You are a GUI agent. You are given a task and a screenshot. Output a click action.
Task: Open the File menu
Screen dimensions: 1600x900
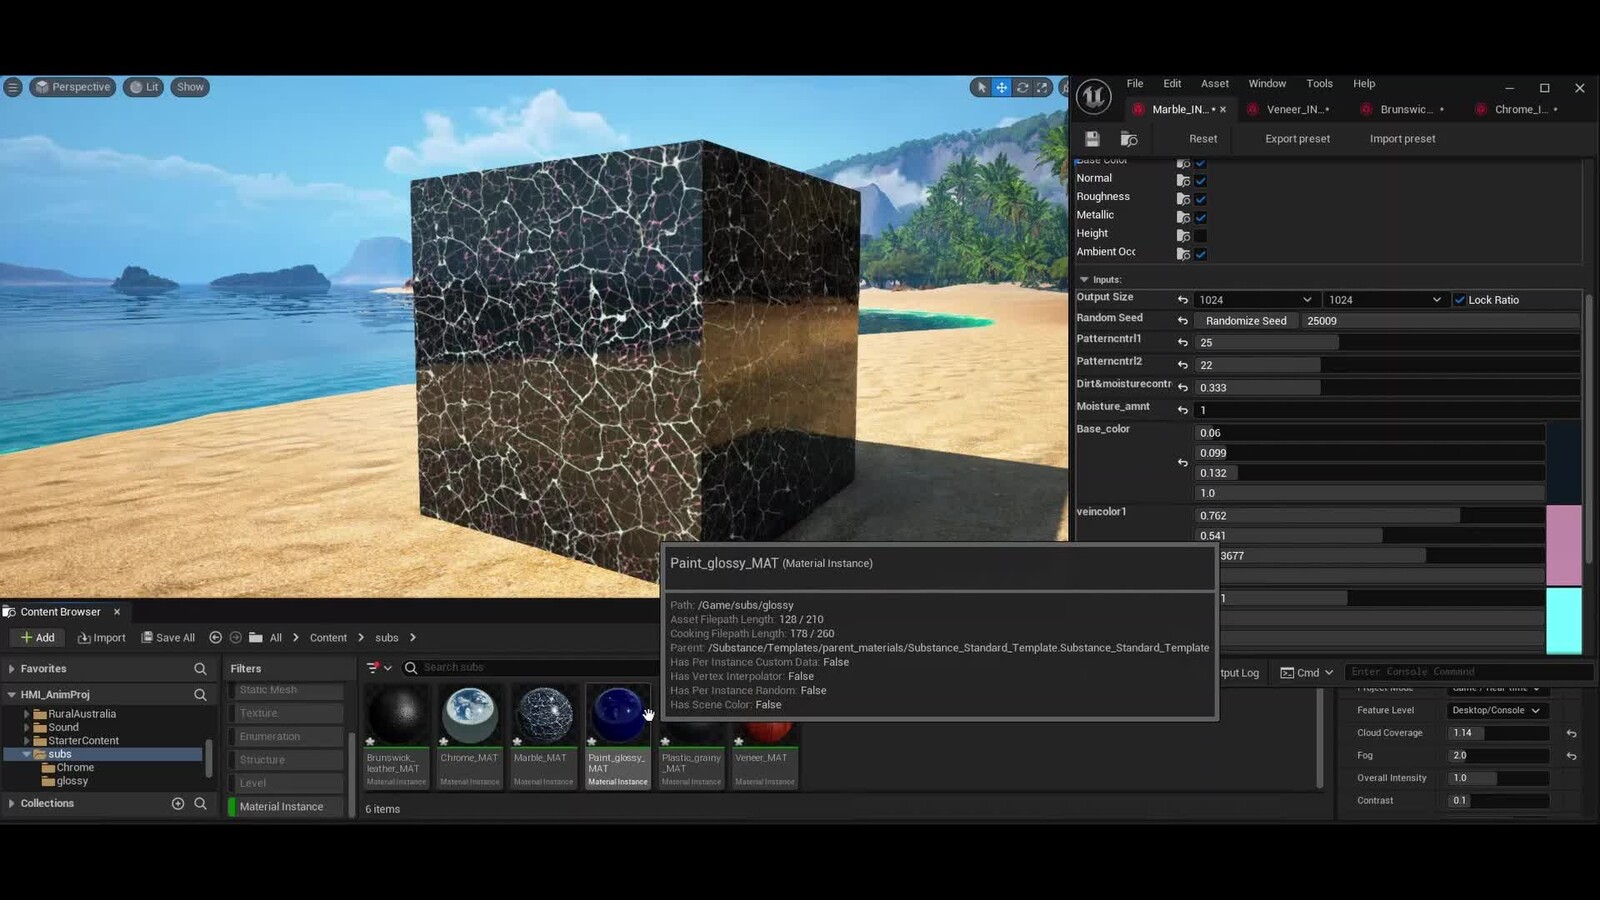pyautogui.click(x=1135, y=84)
